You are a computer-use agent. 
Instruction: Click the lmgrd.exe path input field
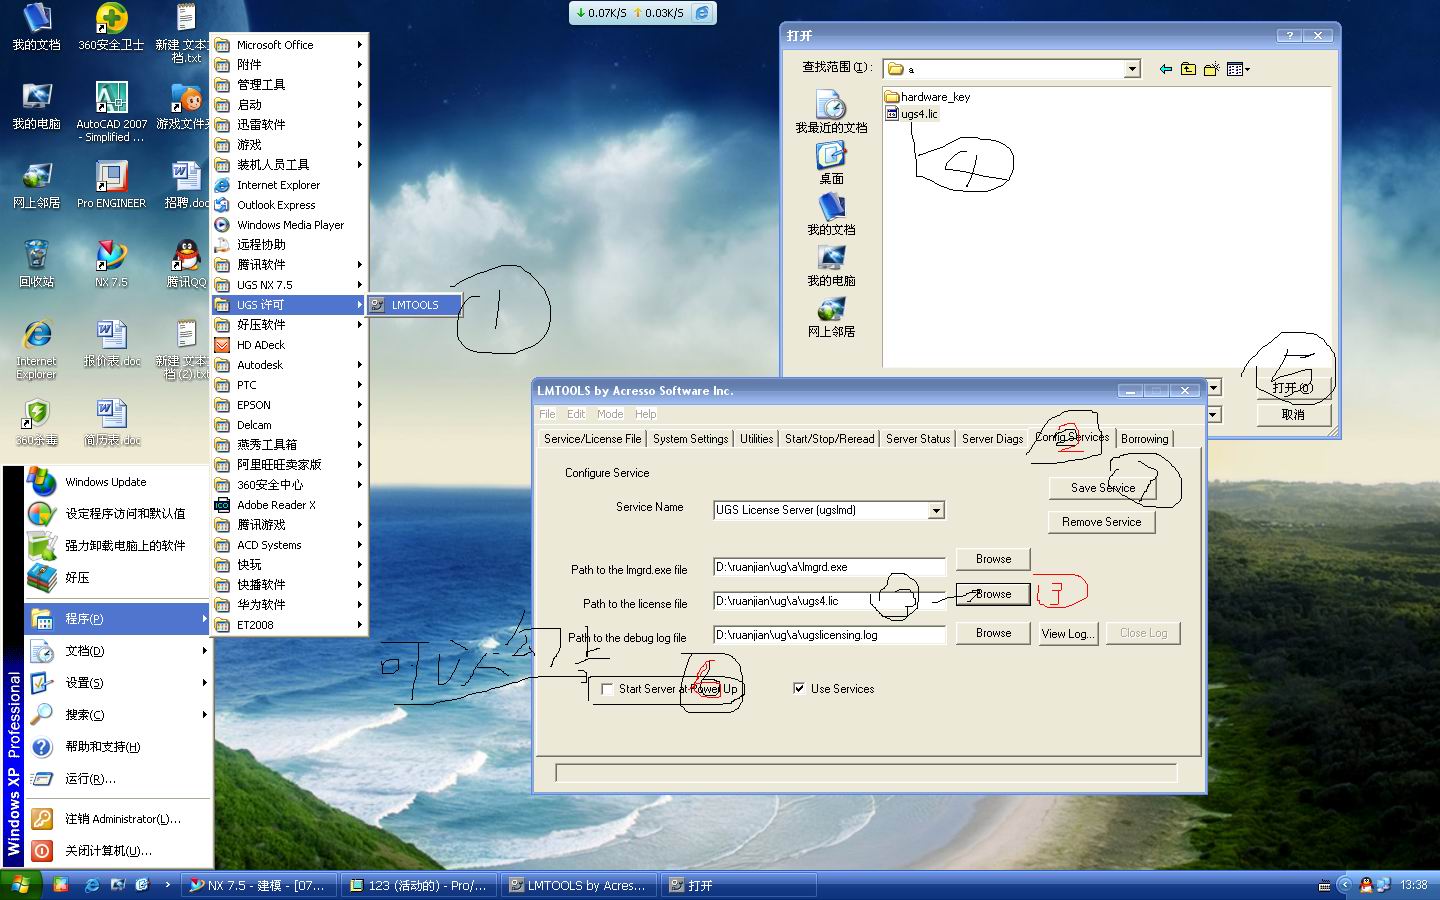[x=829, y=567]
